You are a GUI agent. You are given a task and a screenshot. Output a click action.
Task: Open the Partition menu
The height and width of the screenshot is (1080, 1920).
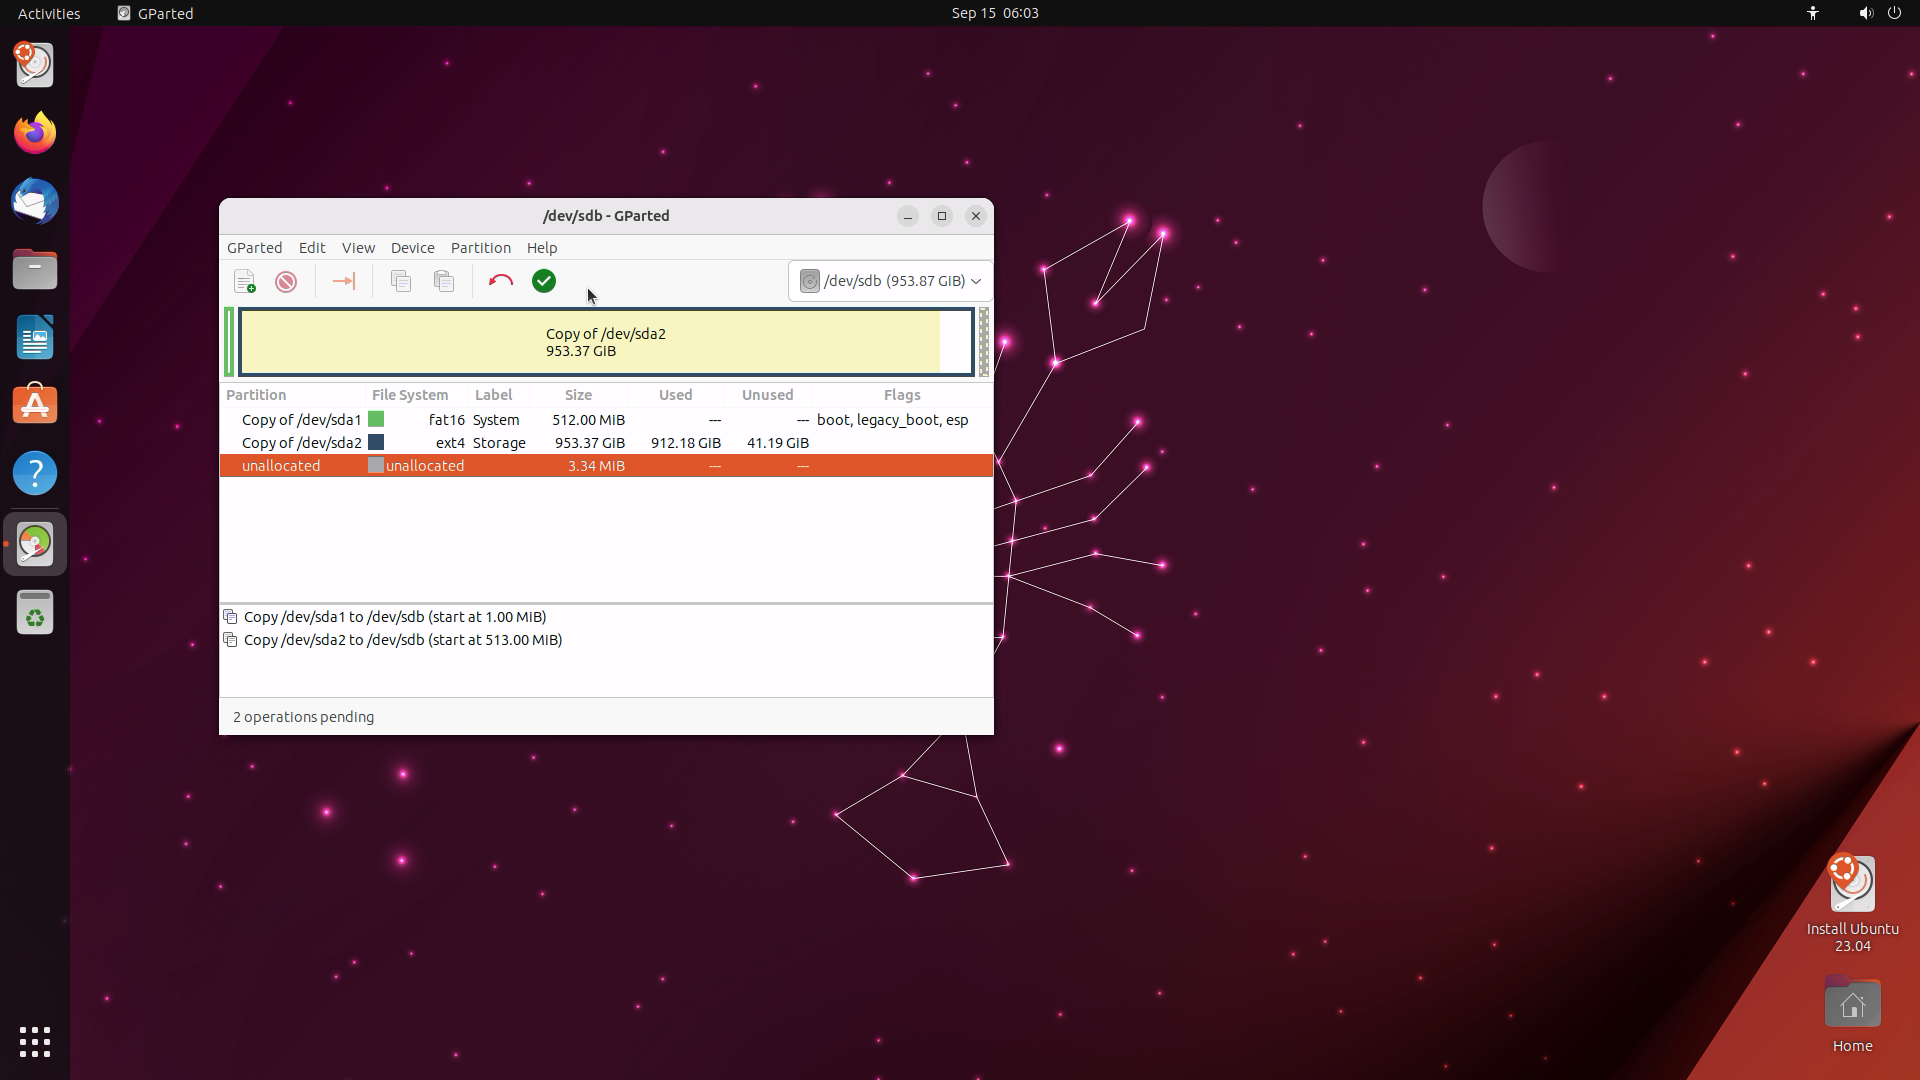pos(480,248)
